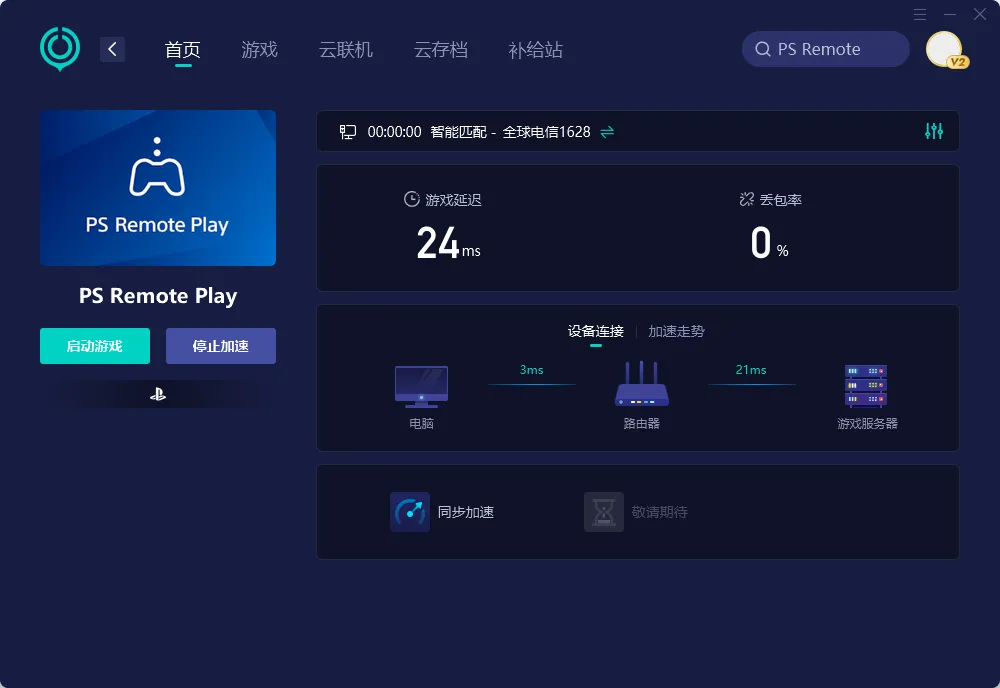Click the 24 ms latency value
Image resolution: width=1000 pixels, height=688 pixels.
[x=448, y=244]
